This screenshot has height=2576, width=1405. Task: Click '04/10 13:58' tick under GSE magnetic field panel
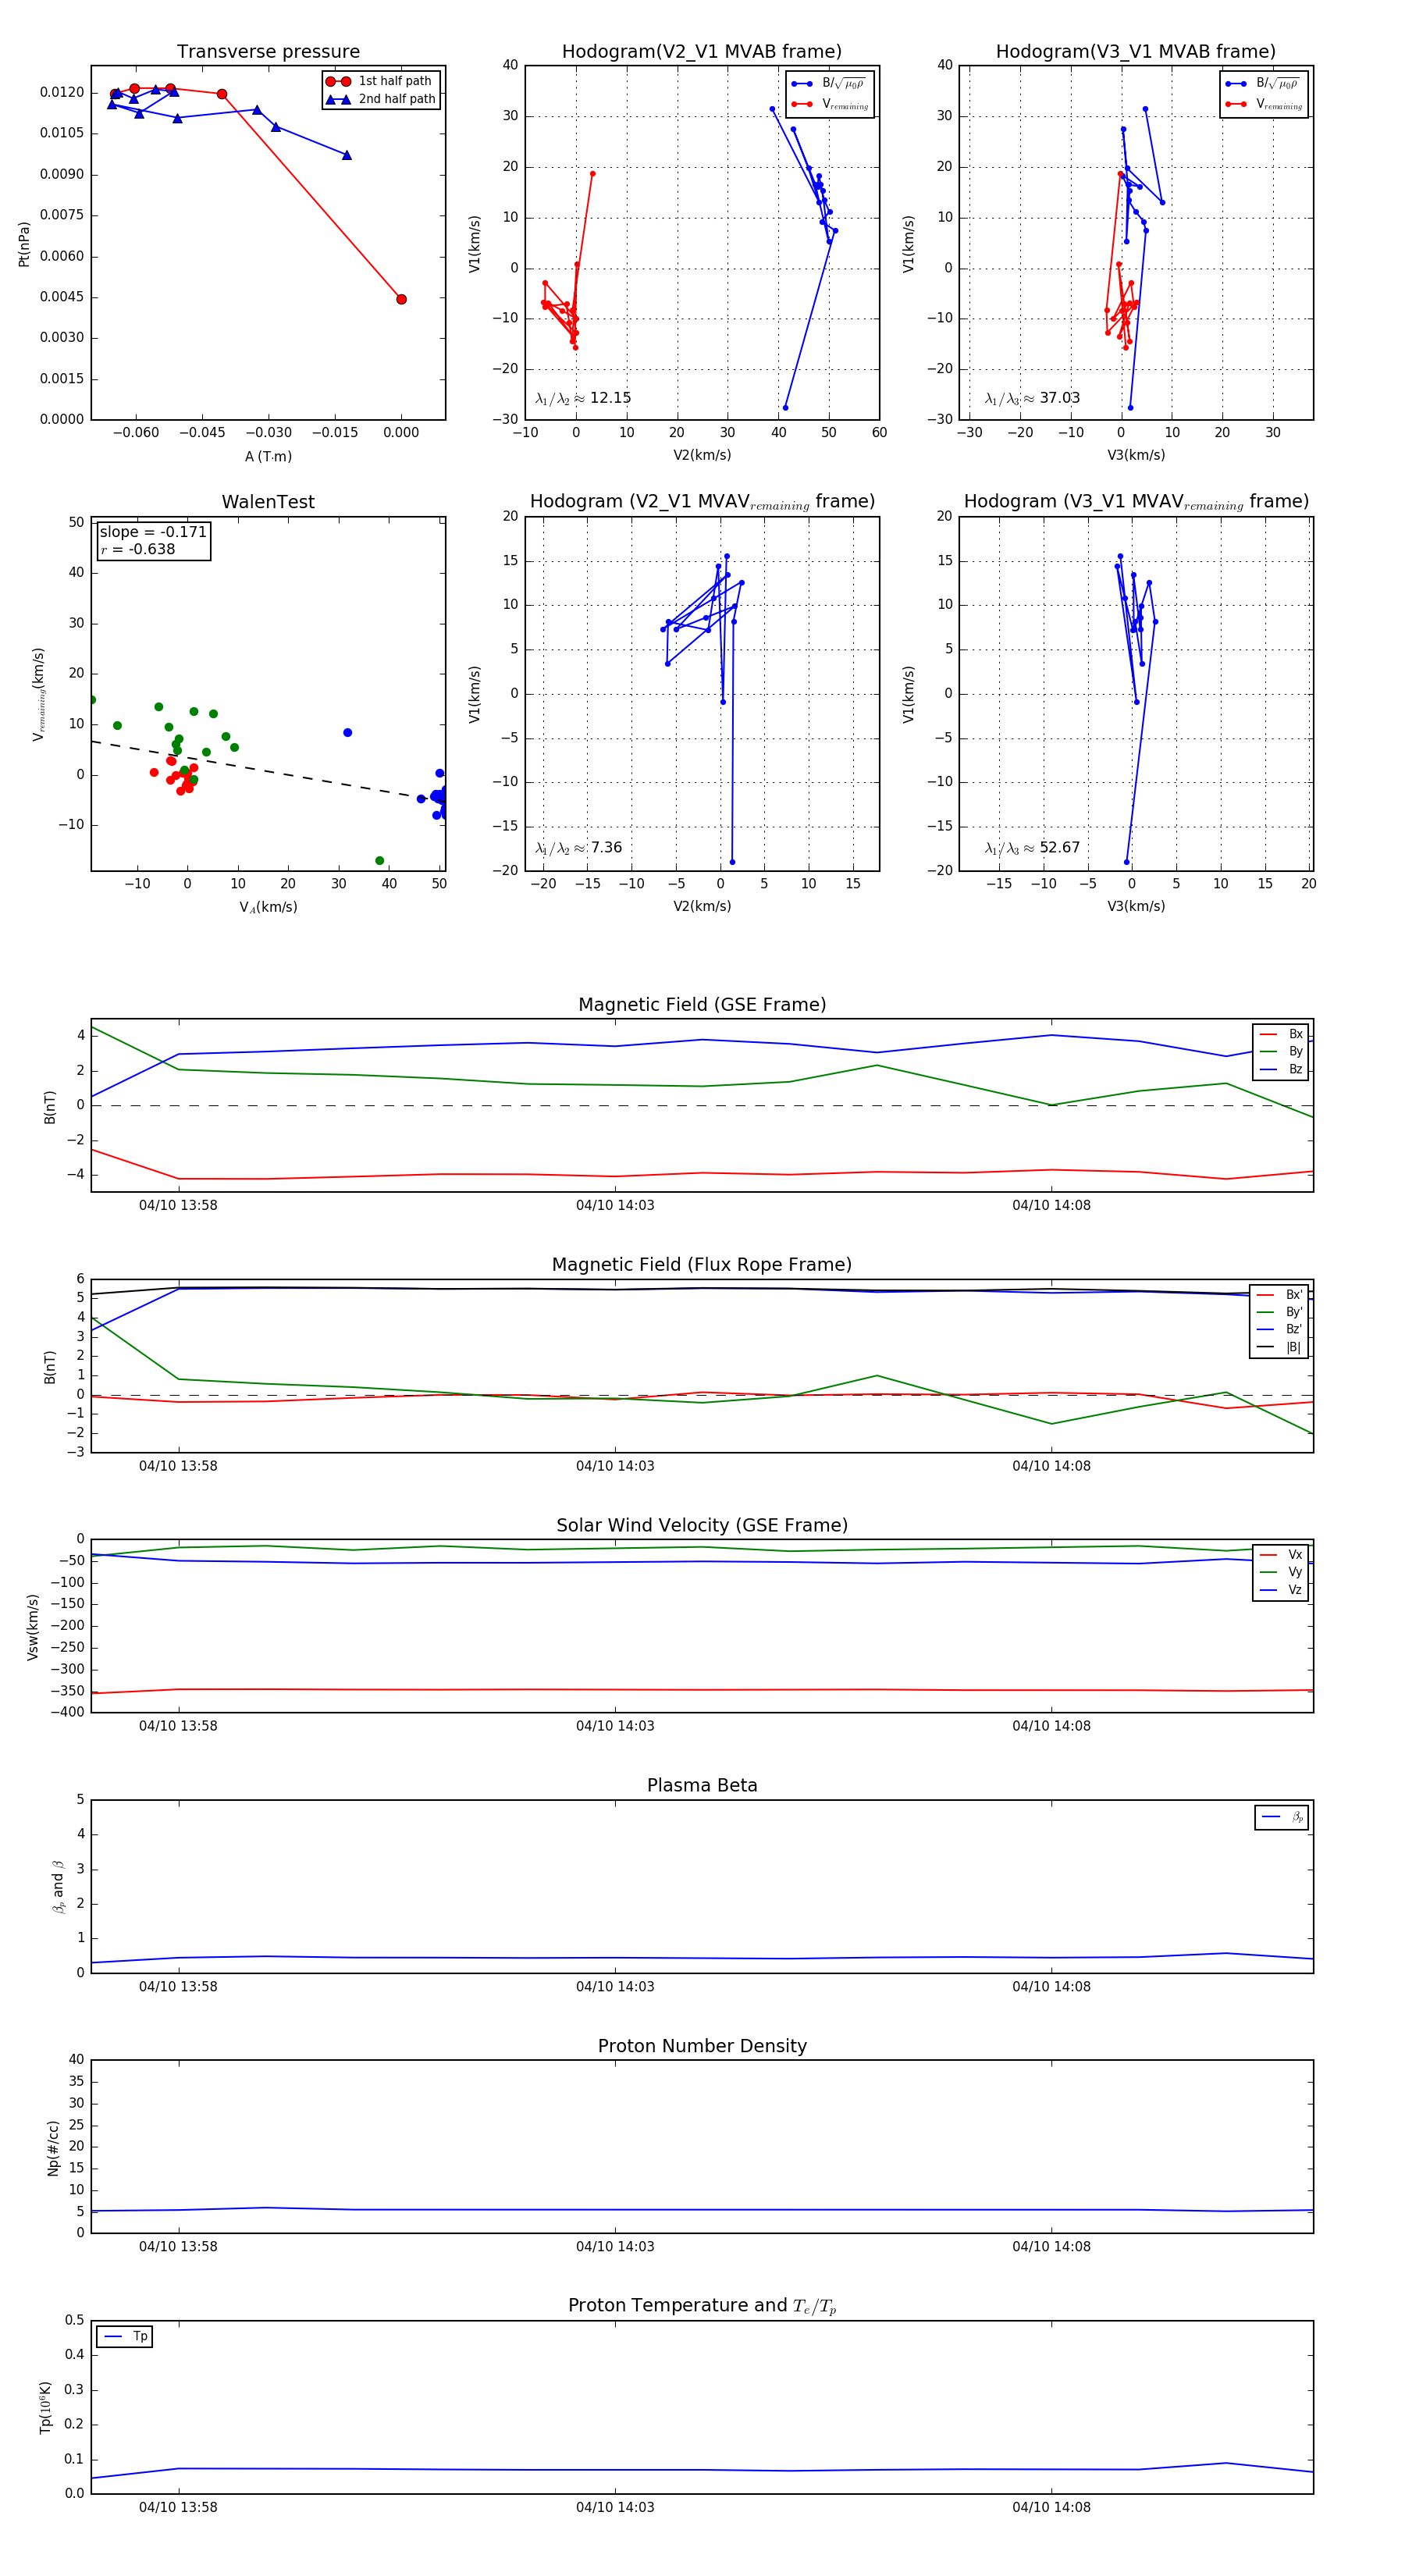[178, 1205]
